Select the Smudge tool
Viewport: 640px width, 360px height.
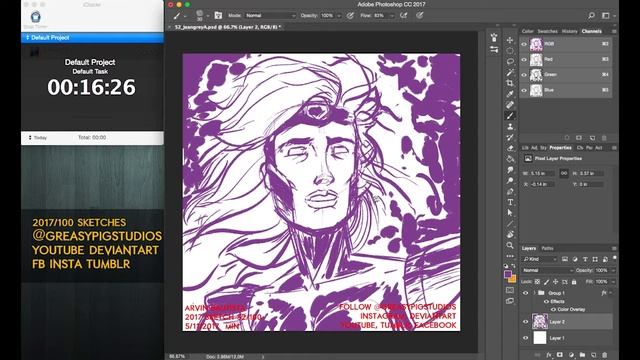click(510, 170)
